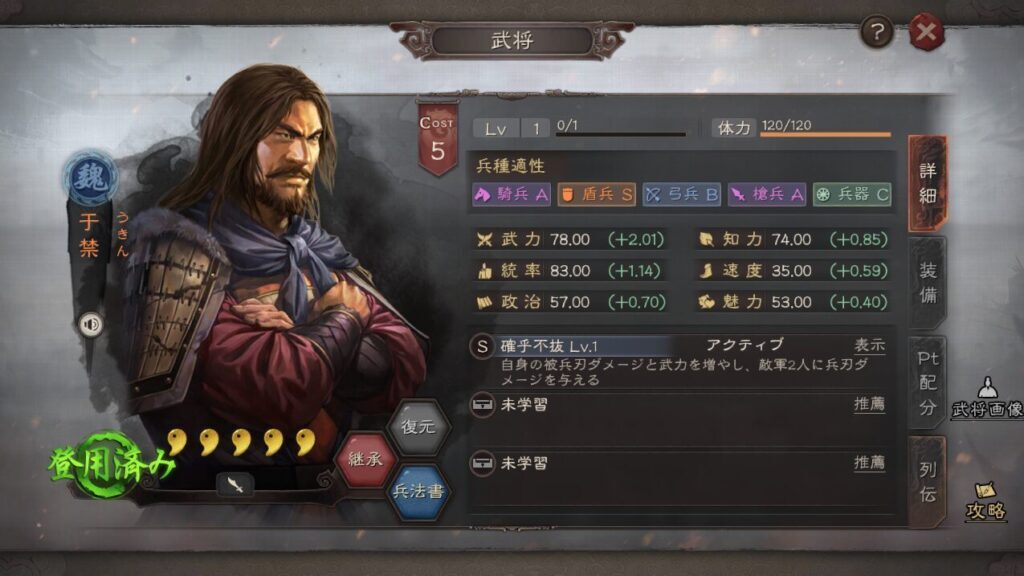This screenshot has height=576, width=1024.
Task: Open 推薦 for the first unlearned skill
Action: [870, 404]
